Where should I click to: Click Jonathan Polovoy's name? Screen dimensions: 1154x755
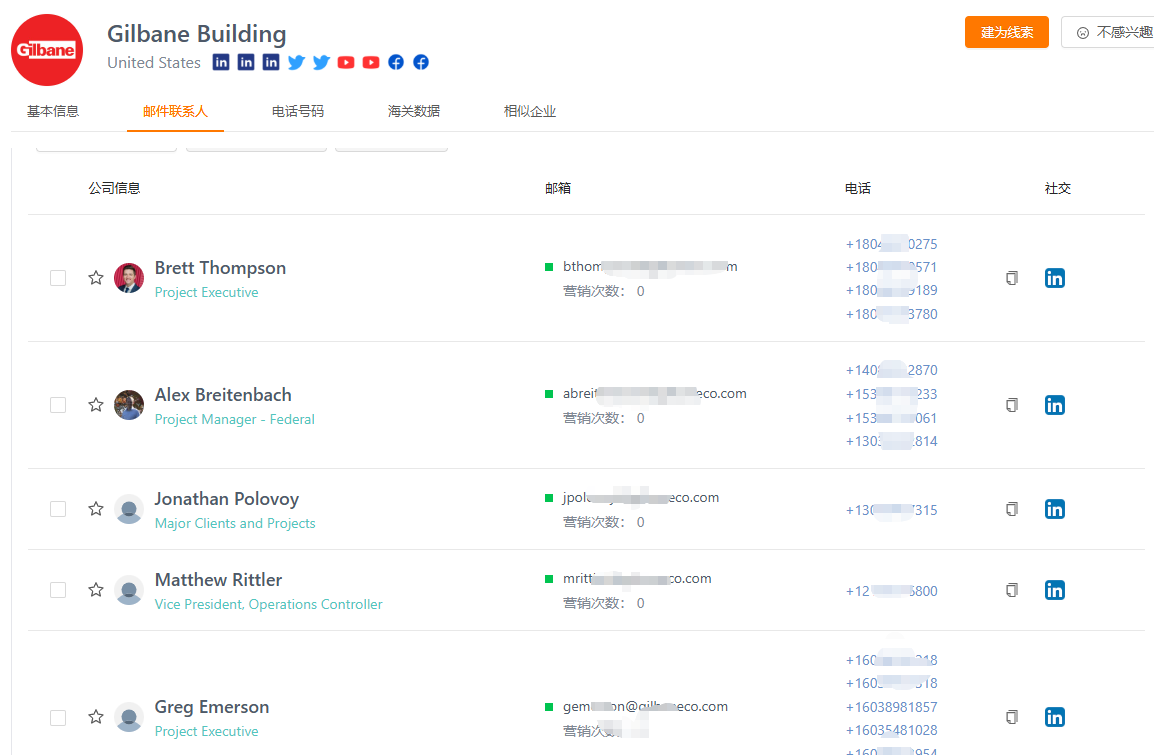coord(227,499)
